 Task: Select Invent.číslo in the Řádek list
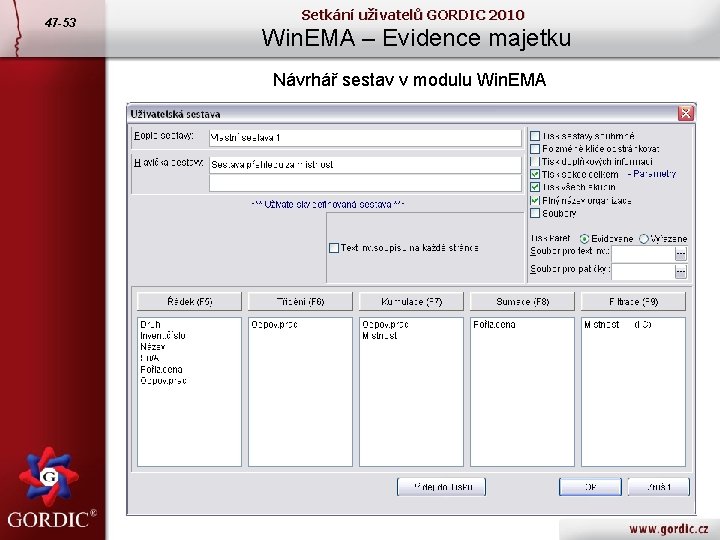pyautogui.click(x=163, y=336)
